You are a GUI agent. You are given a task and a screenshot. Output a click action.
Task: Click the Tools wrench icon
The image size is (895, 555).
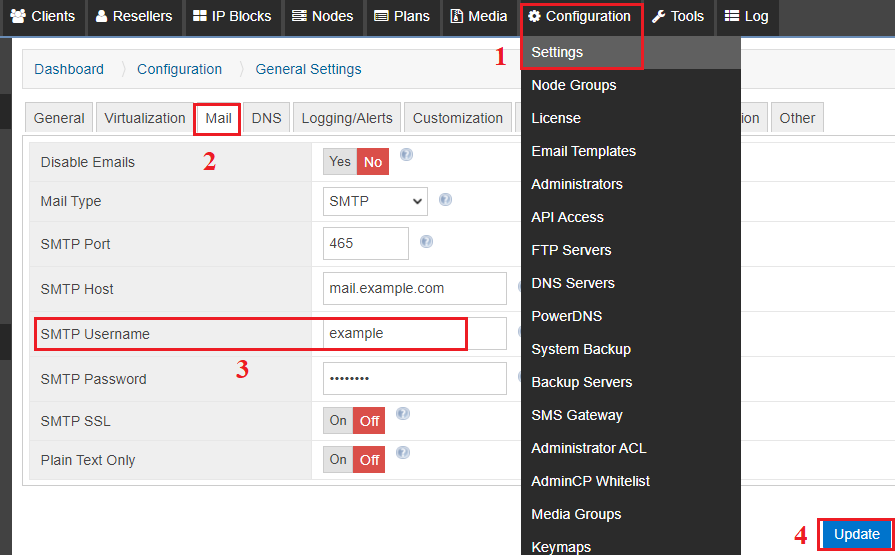[x=659, y=16]
